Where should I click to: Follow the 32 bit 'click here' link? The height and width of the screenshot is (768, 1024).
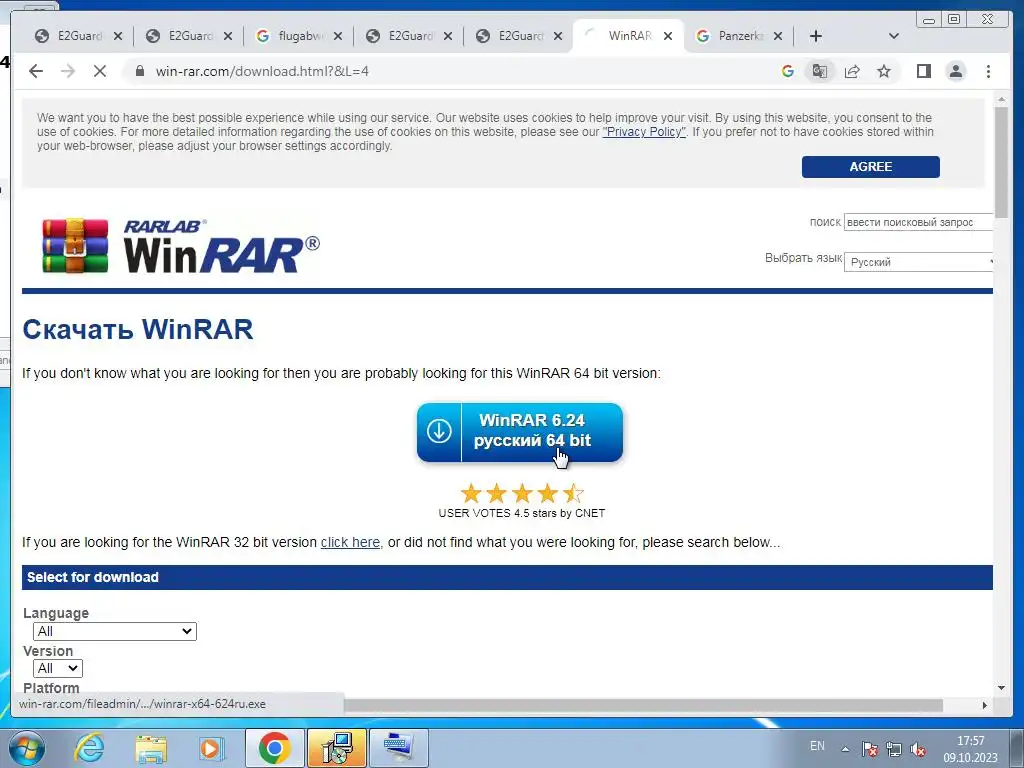pos(350,542)
